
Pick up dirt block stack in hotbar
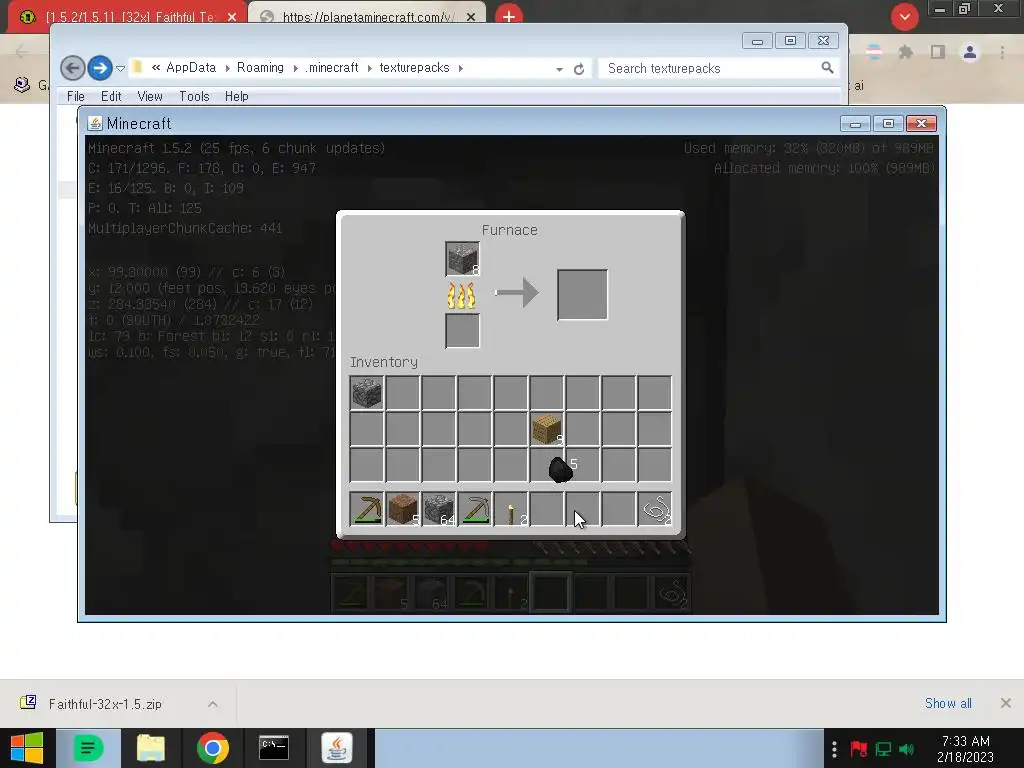[x=402, y=509]
